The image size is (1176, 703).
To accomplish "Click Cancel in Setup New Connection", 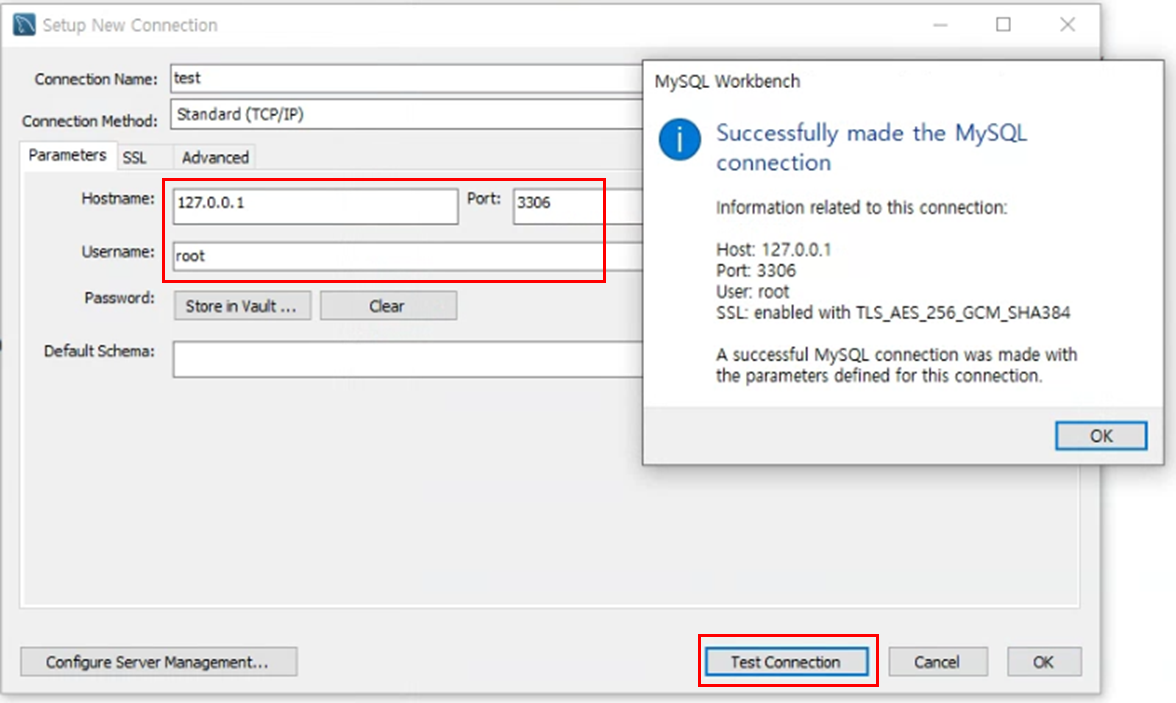I will [938, 662].
